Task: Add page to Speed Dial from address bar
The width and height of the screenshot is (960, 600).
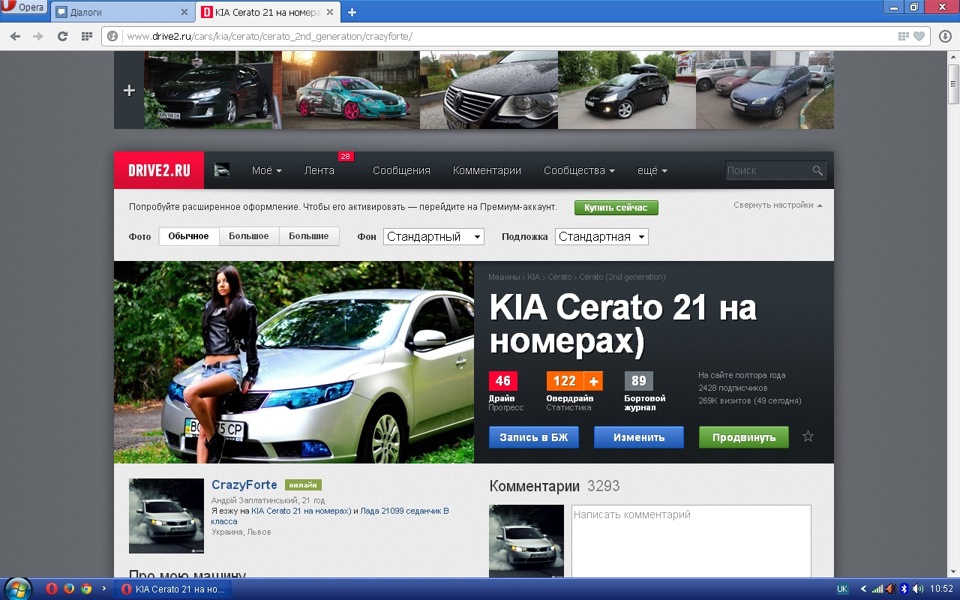Action: point(903,36)
